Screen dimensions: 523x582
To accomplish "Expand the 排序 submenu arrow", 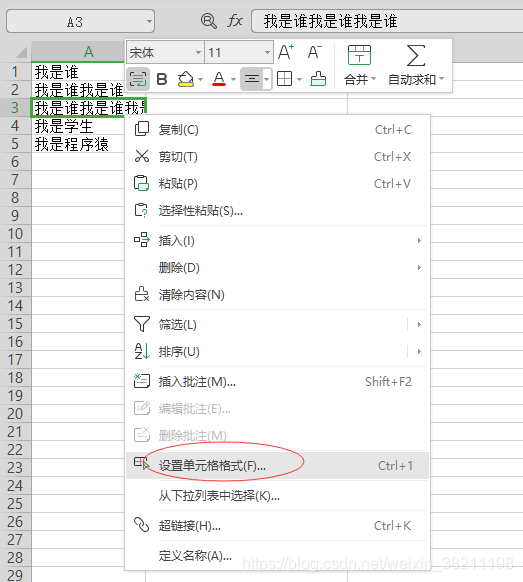I will (x=419, y=352).
